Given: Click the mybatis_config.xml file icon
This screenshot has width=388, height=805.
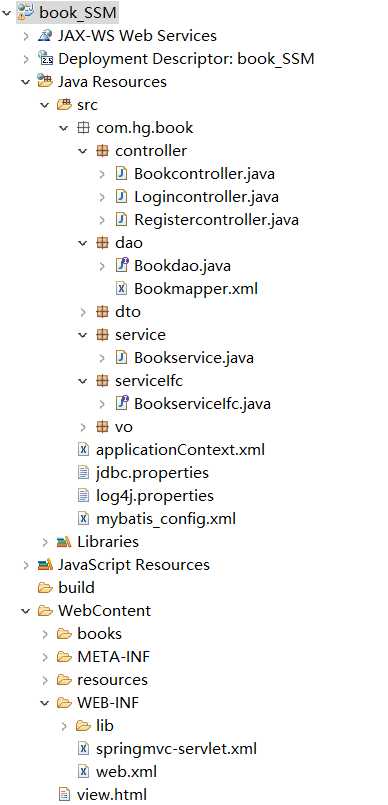Looking at the screenshot, I should (83, 519).
